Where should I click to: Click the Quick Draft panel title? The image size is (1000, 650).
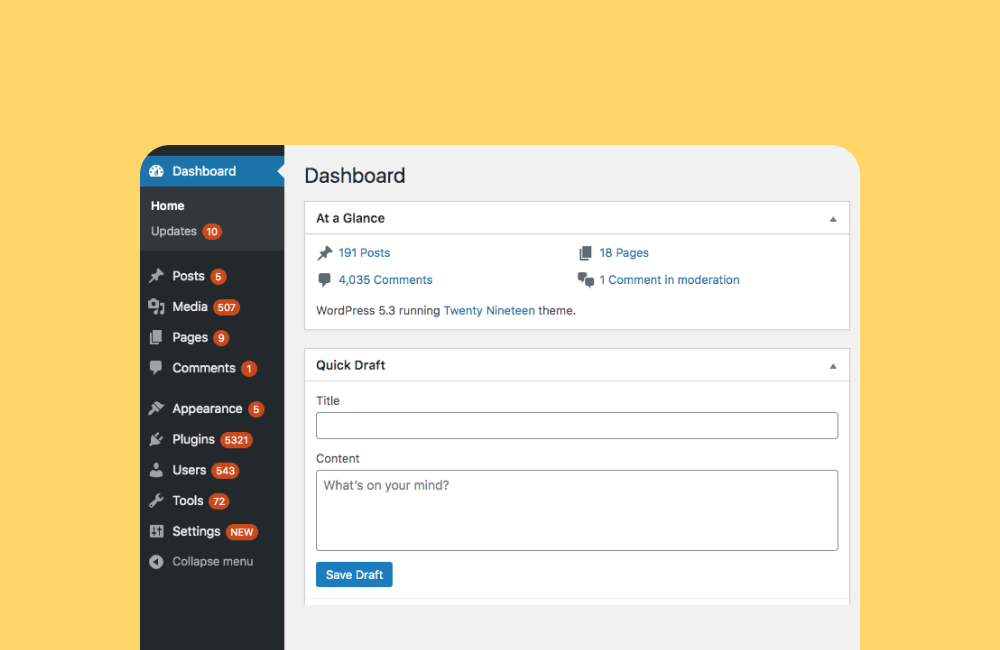pyautogui.click(x=351, y=366)
